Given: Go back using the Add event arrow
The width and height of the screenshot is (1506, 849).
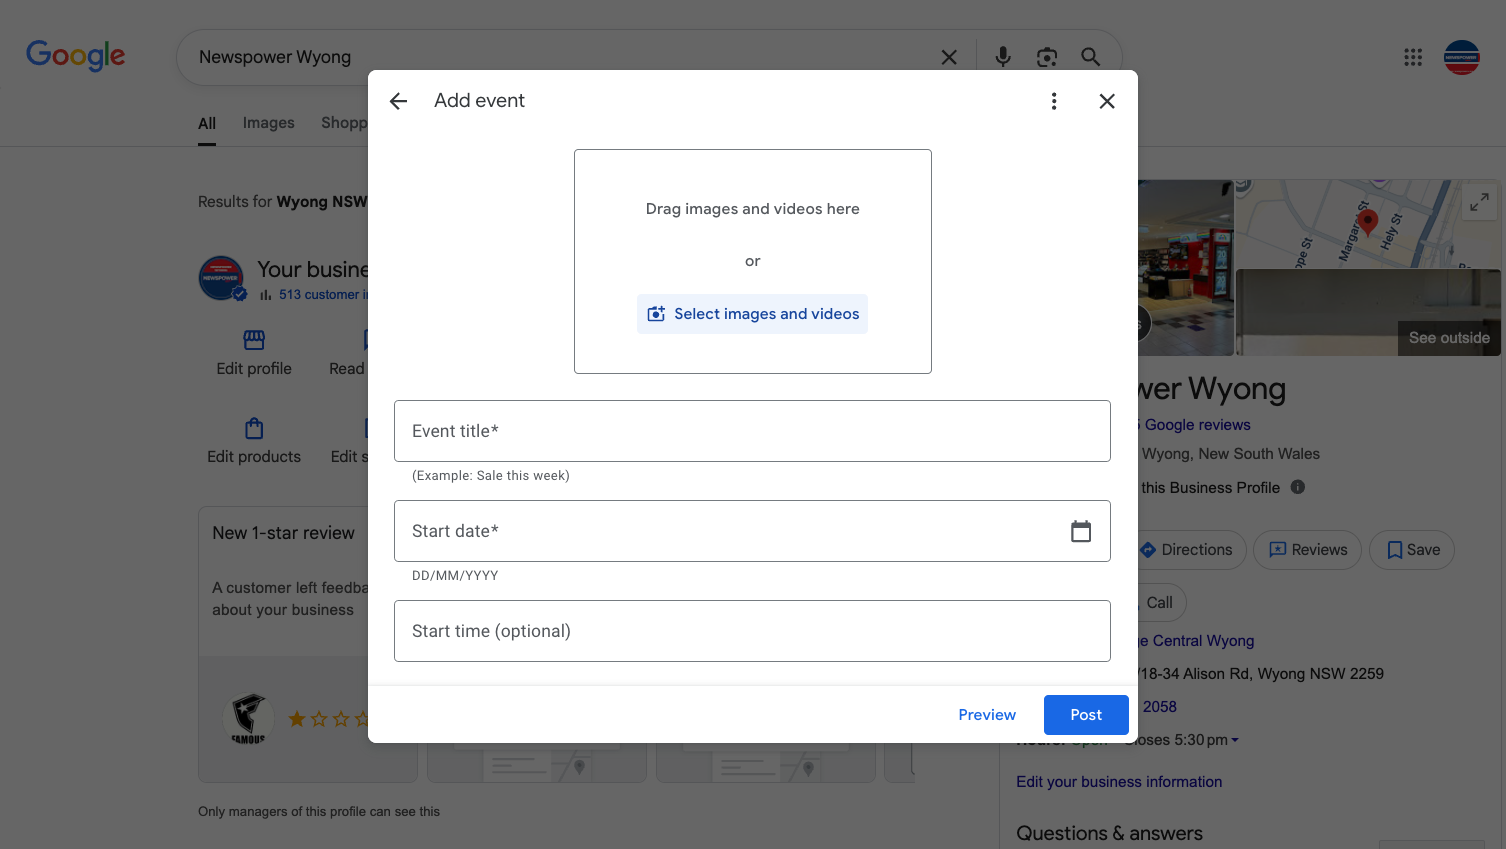Looking at the screenshot, I should click(398, 101).
